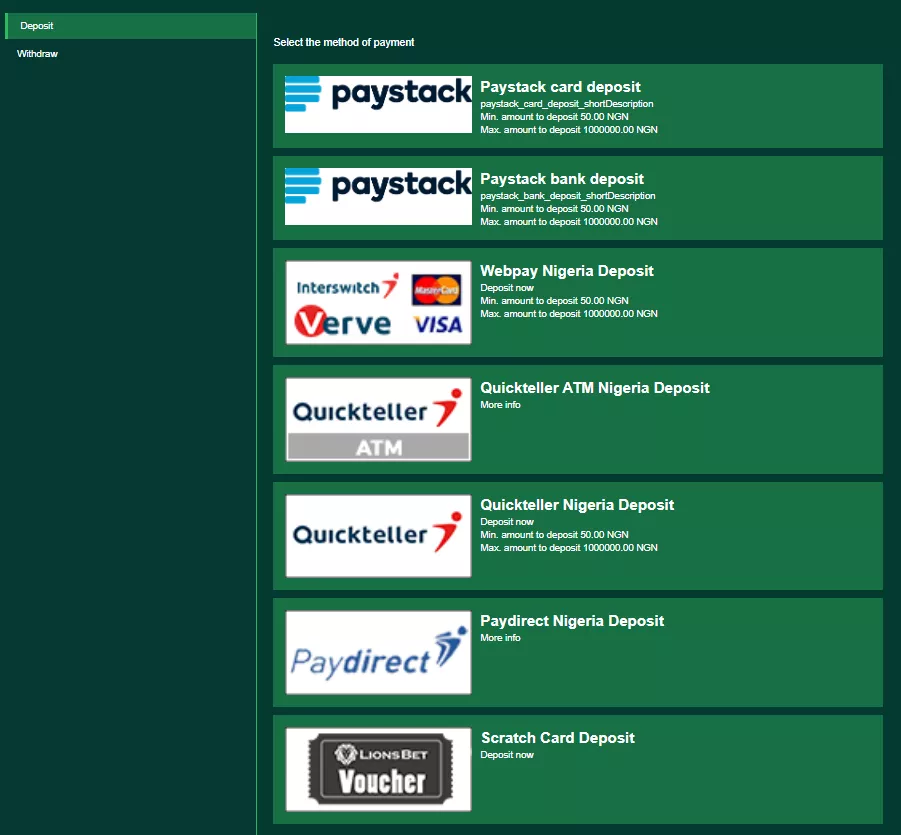Click the Paydirect logo
901x835 pixels.
[x=378, y=652]
